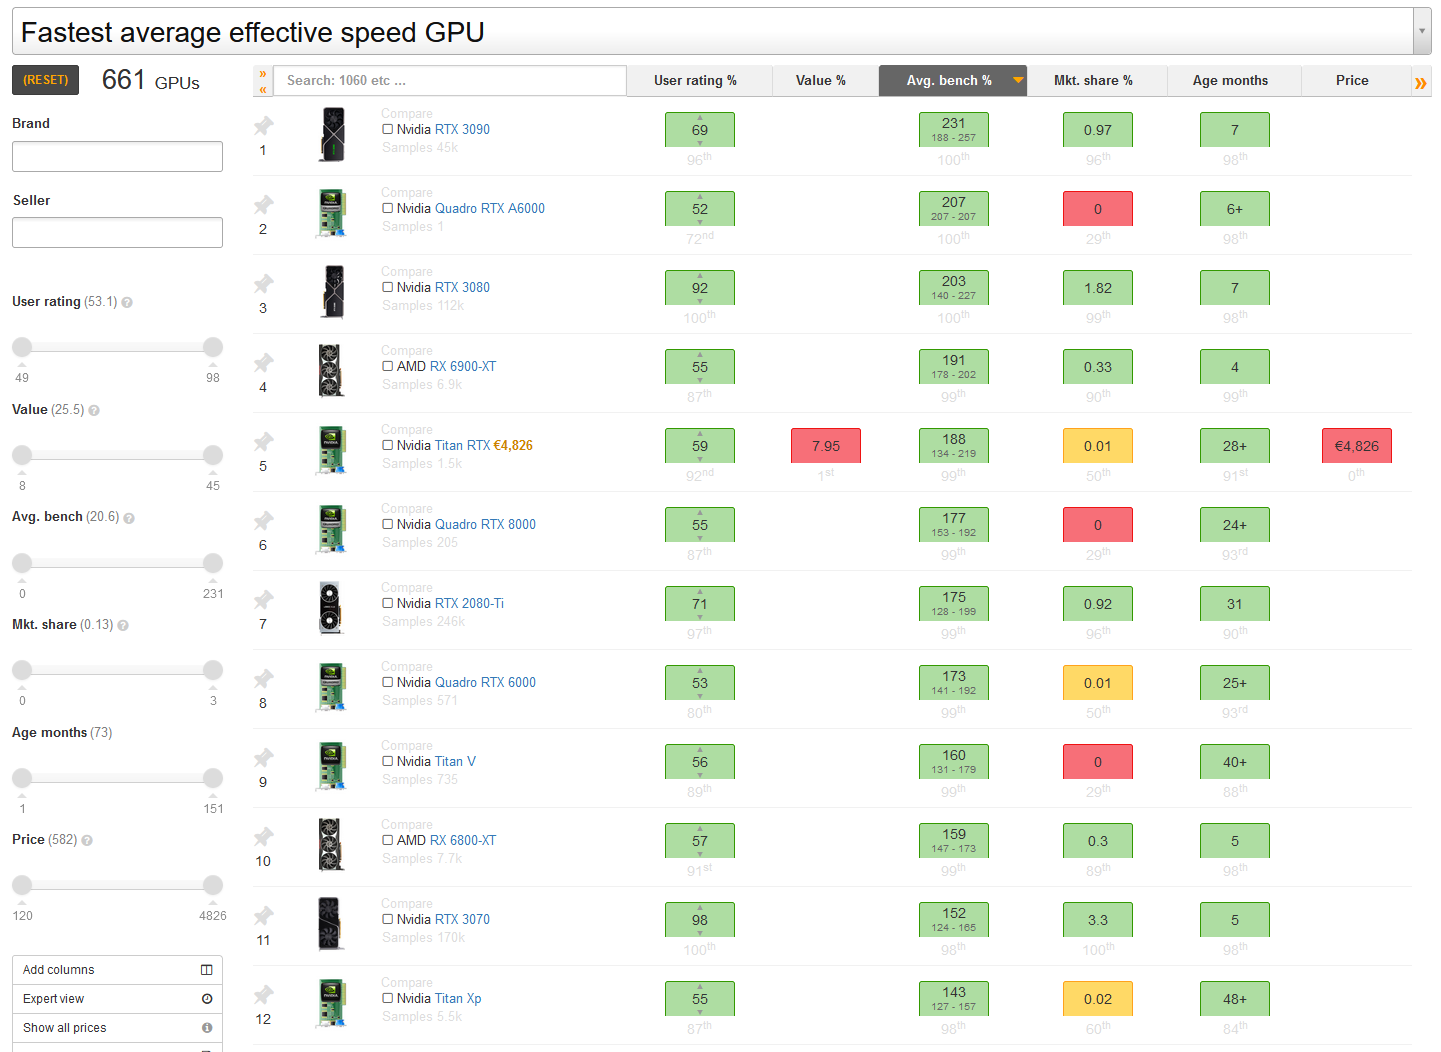Click Add columns option

tap(117, 970)
